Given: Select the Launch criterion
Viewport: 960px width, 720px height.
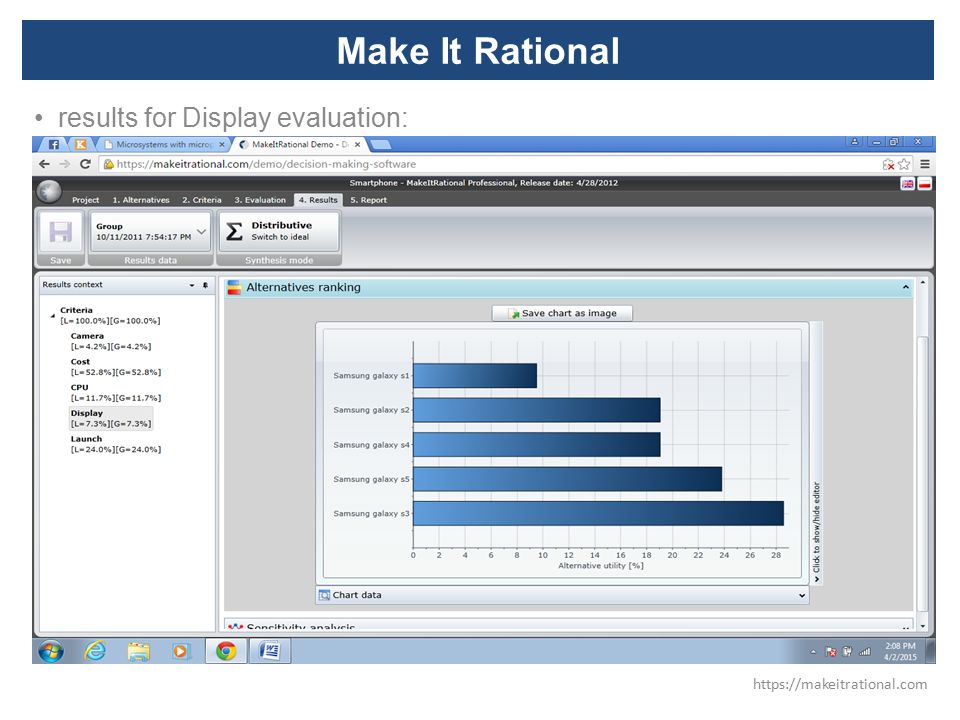Looking at the screenshot, I should click(x=115, y=444).
